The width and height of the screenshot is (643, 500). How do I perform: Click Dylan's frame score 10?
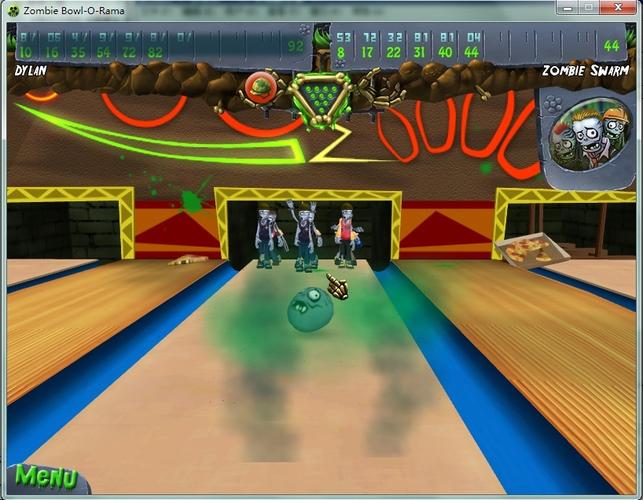click(x=25, y=53)
